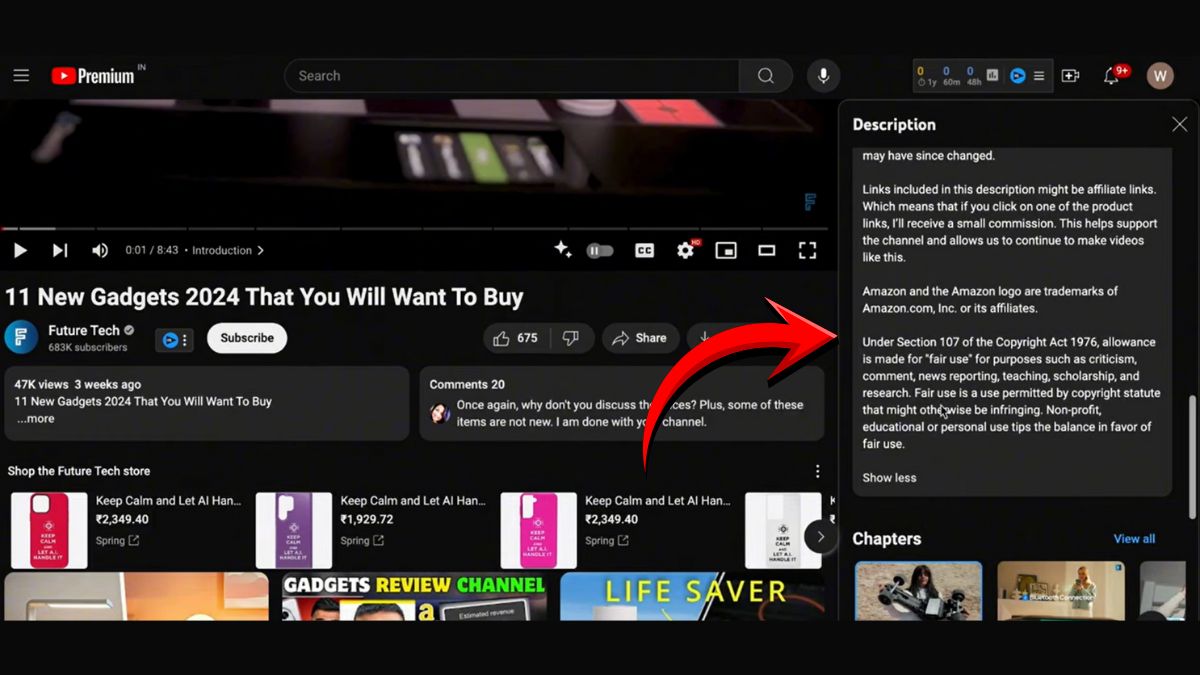1200x675 pixels.
Task: Open the next chapter via Introduction chevron
Action: point(260,250)
